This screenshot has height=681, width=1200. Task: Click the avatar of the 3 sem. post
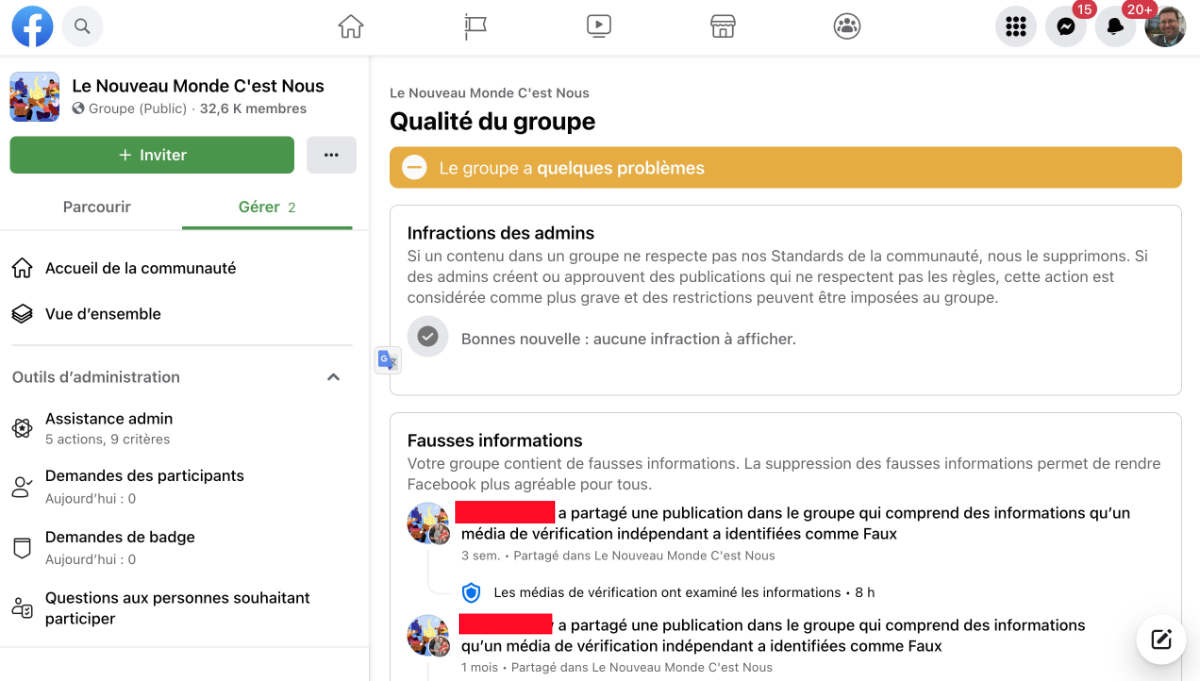coord(428,524)
